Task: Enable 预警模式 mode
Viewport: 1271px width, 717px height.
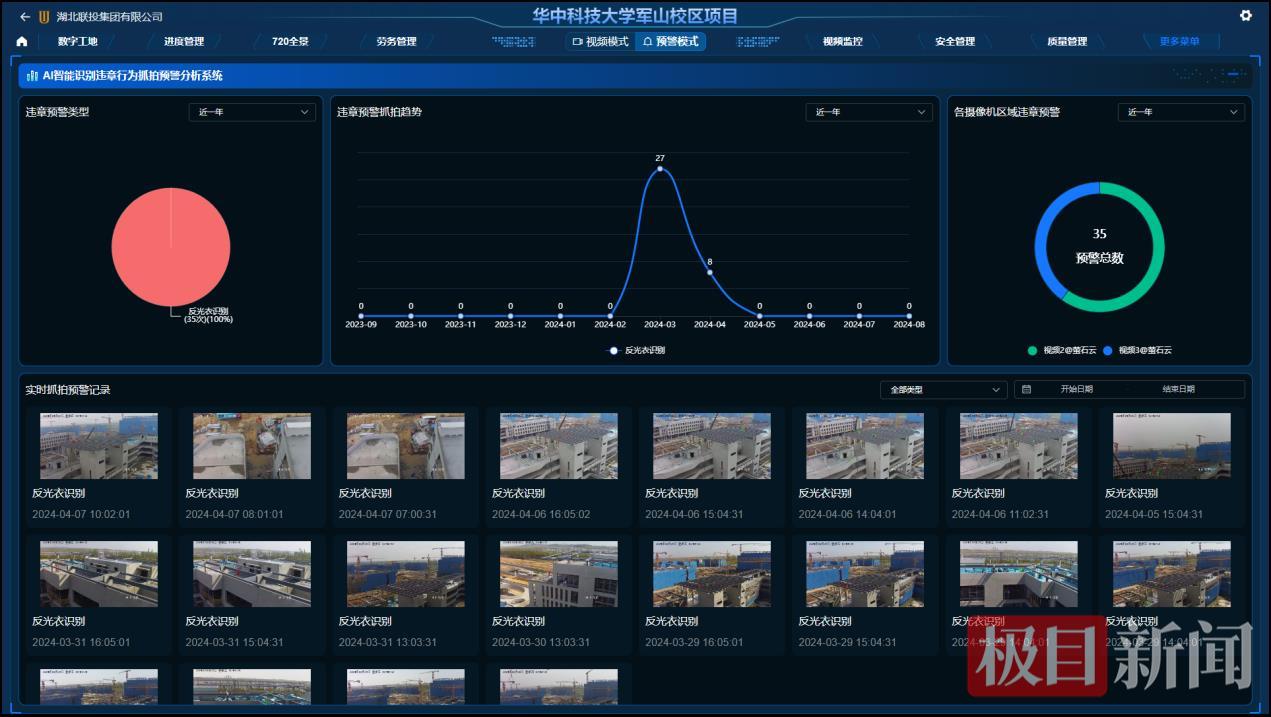Action: tap(673, 41)
